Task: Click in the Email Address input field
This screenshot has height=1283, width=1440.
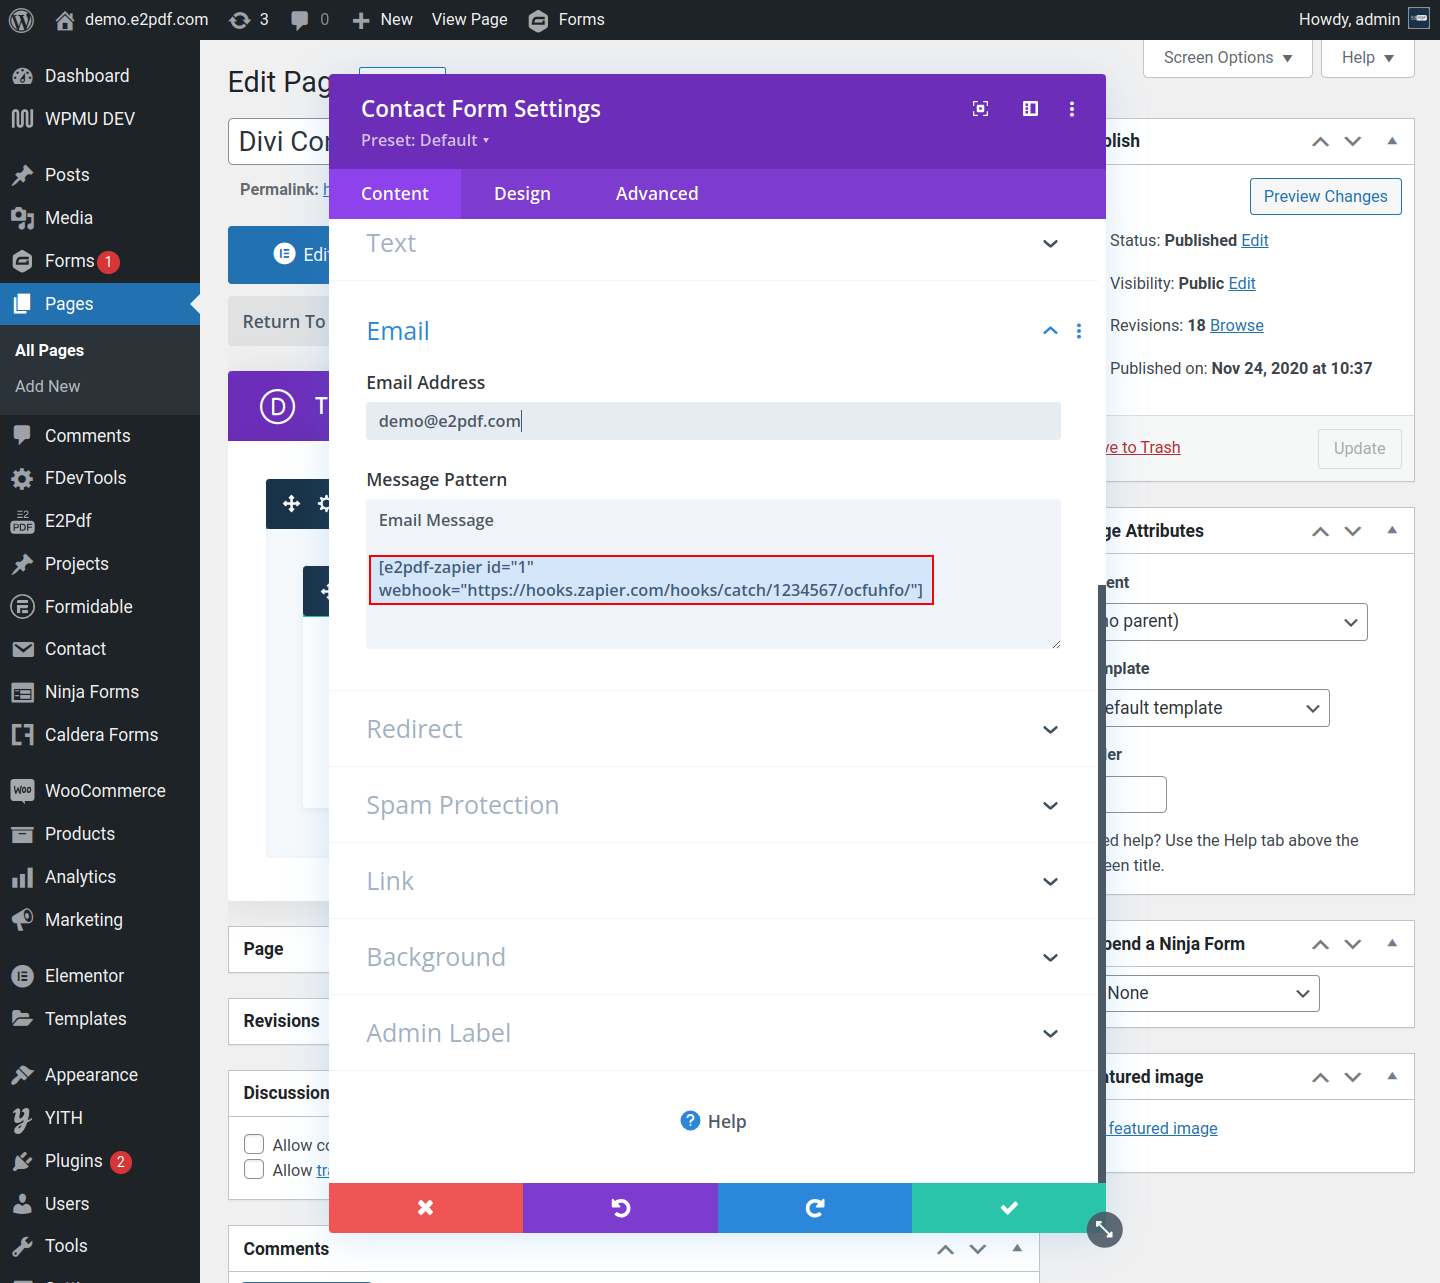Action: [x=713, y=421]
